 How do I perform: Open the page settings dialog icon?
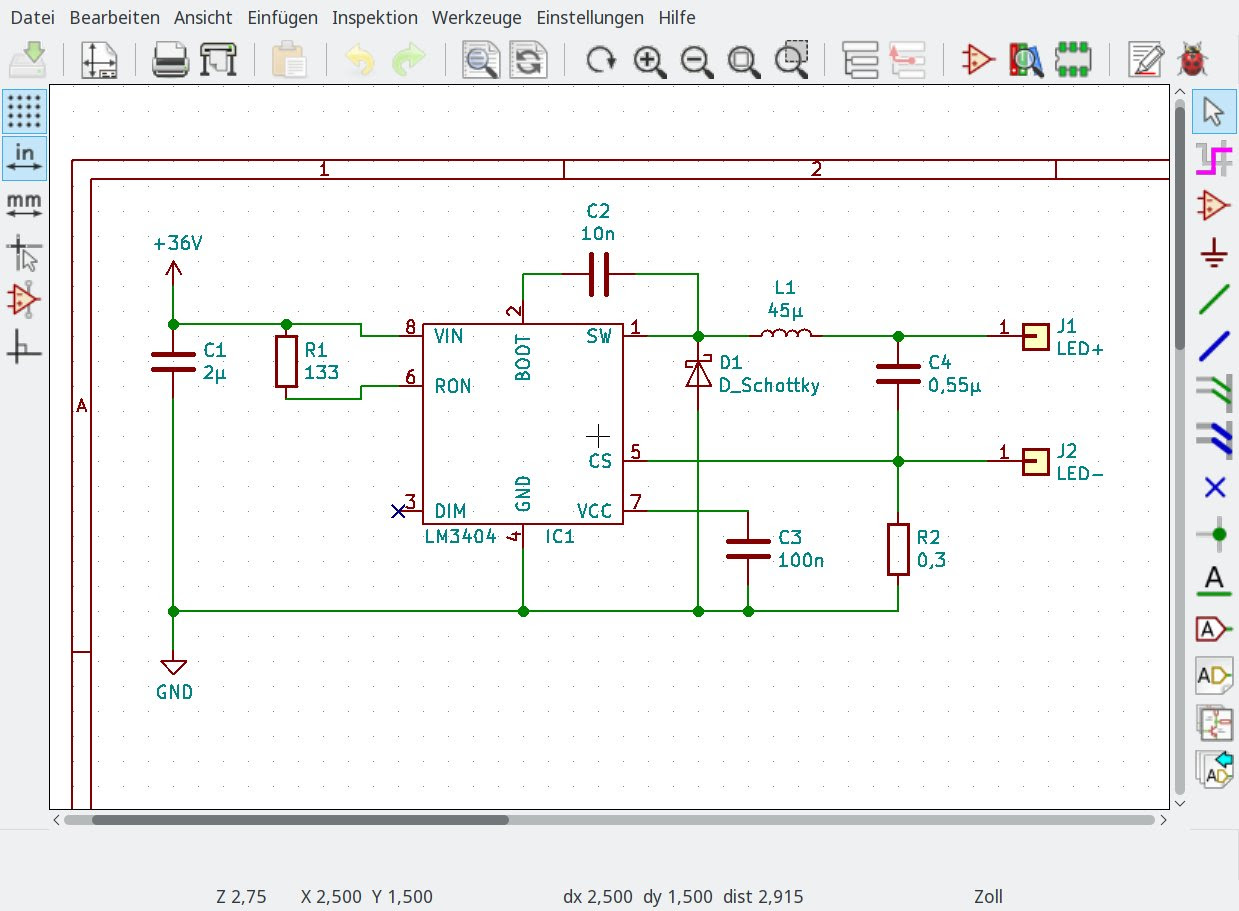pos(99,60)
